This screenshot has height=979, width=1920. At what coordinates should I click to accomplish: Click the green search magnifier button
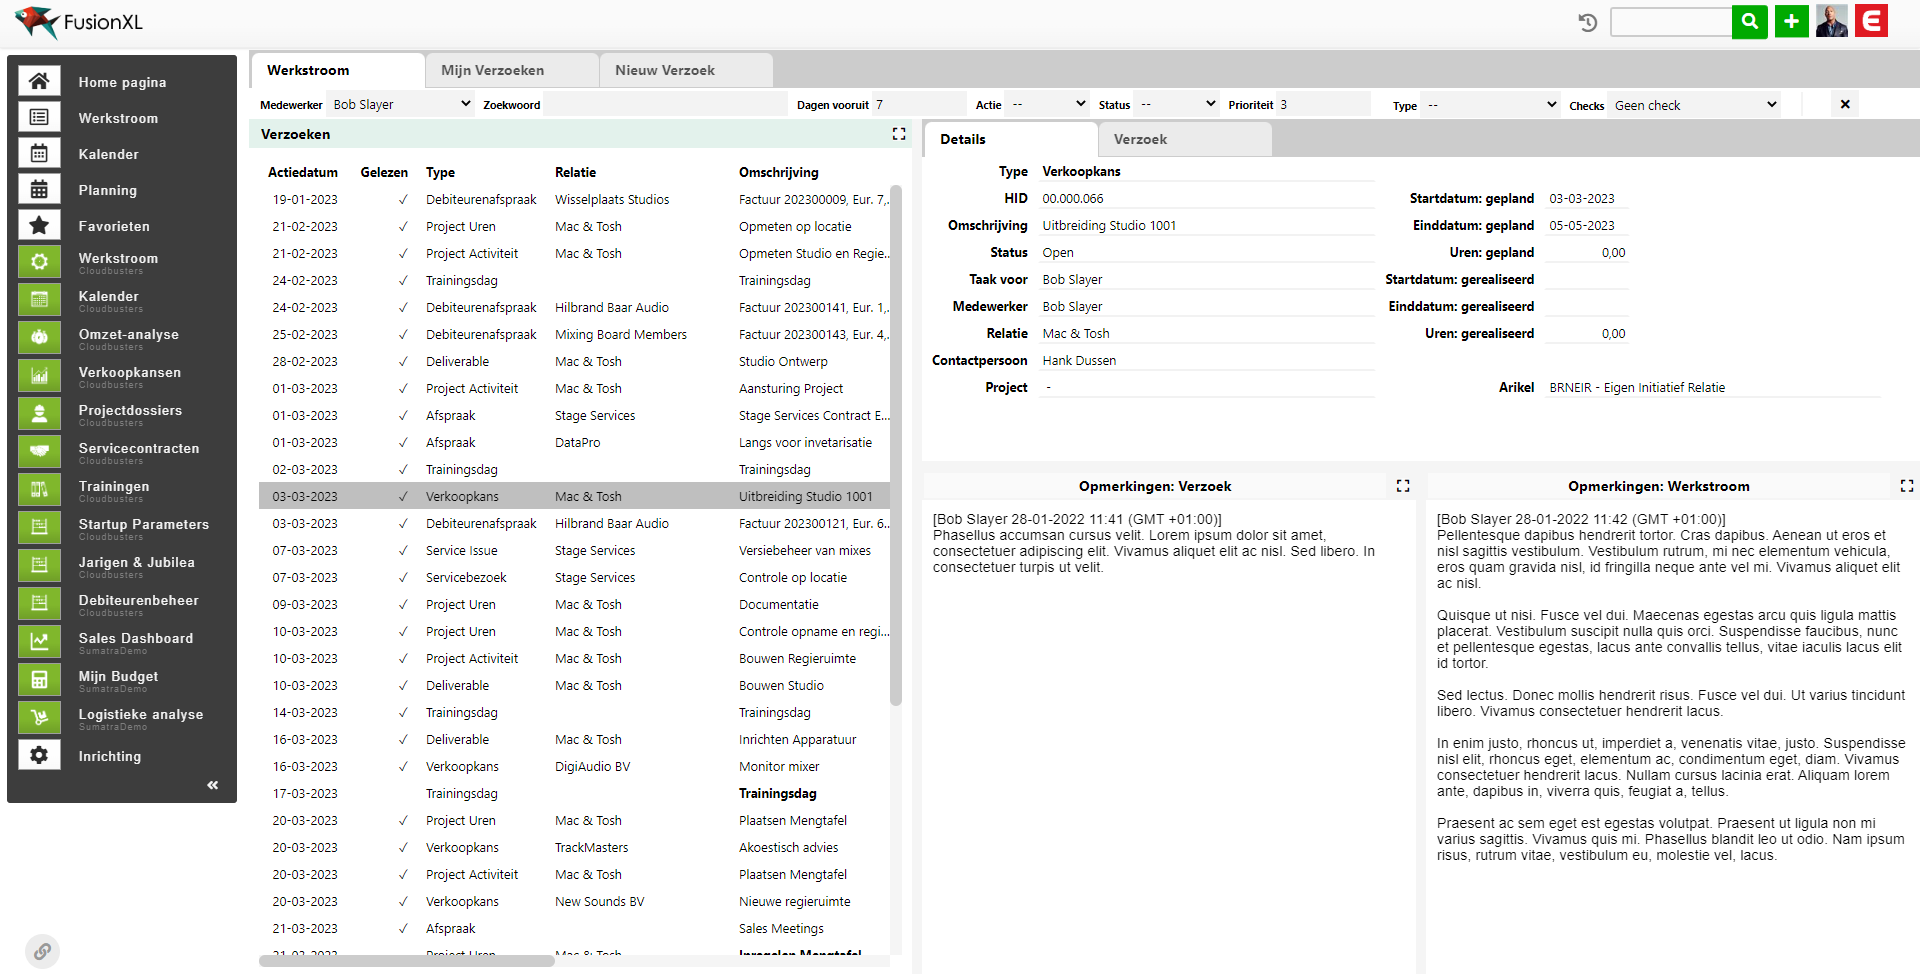1749,21
